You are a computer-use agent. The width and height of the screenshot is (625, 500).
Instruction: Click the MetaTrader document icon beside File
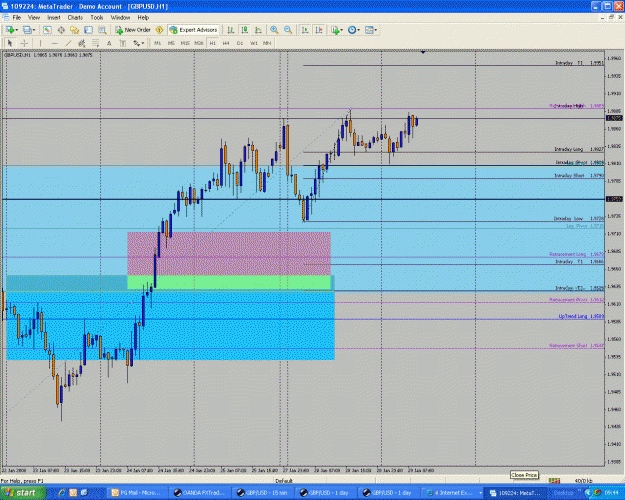point(6,18)
